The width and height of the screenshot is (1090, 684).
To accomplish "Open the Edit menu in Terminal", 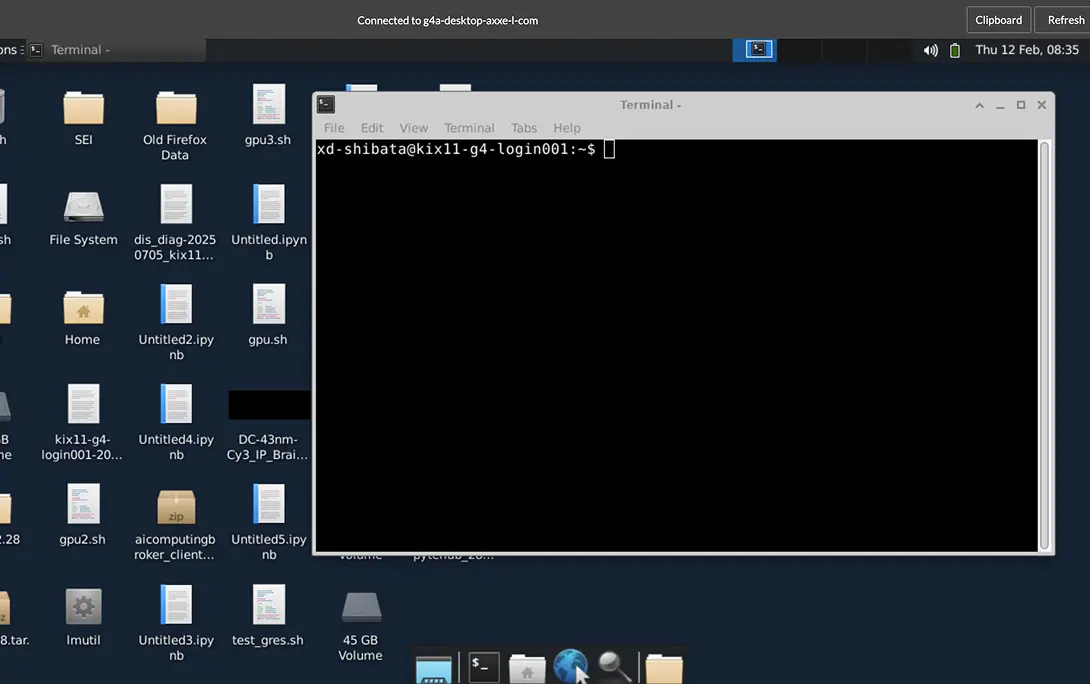I will pyautogui.click(x=372, y=128).
